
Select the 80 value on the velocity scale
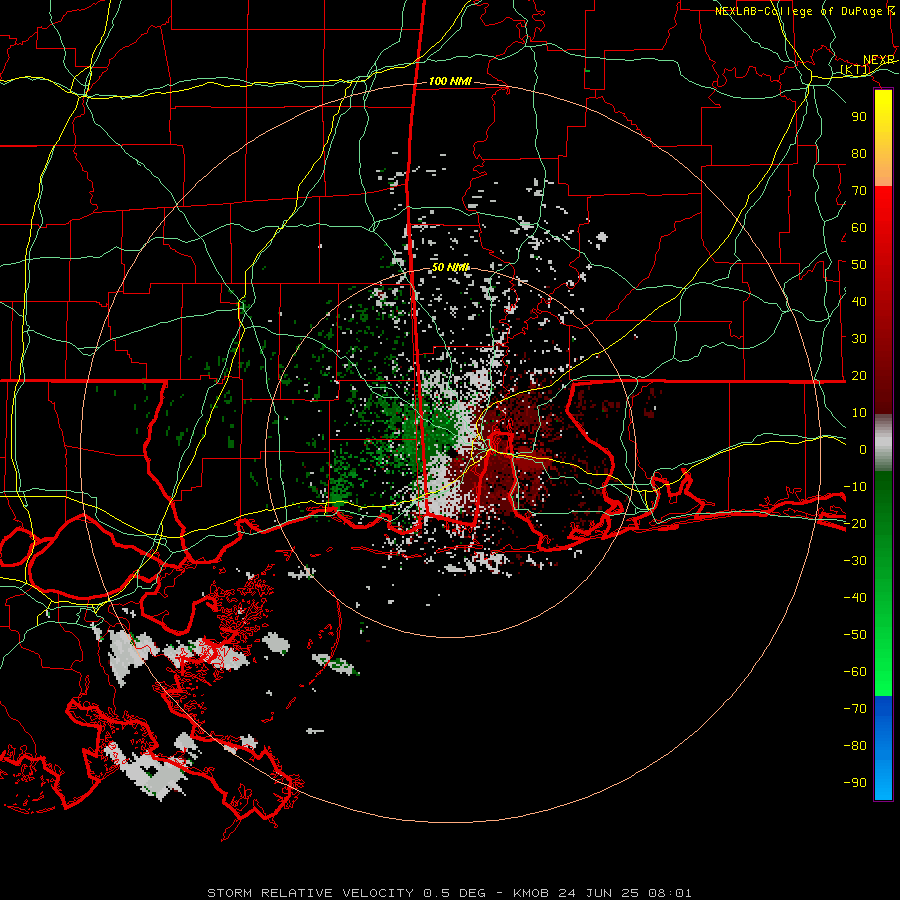(859, 153)
